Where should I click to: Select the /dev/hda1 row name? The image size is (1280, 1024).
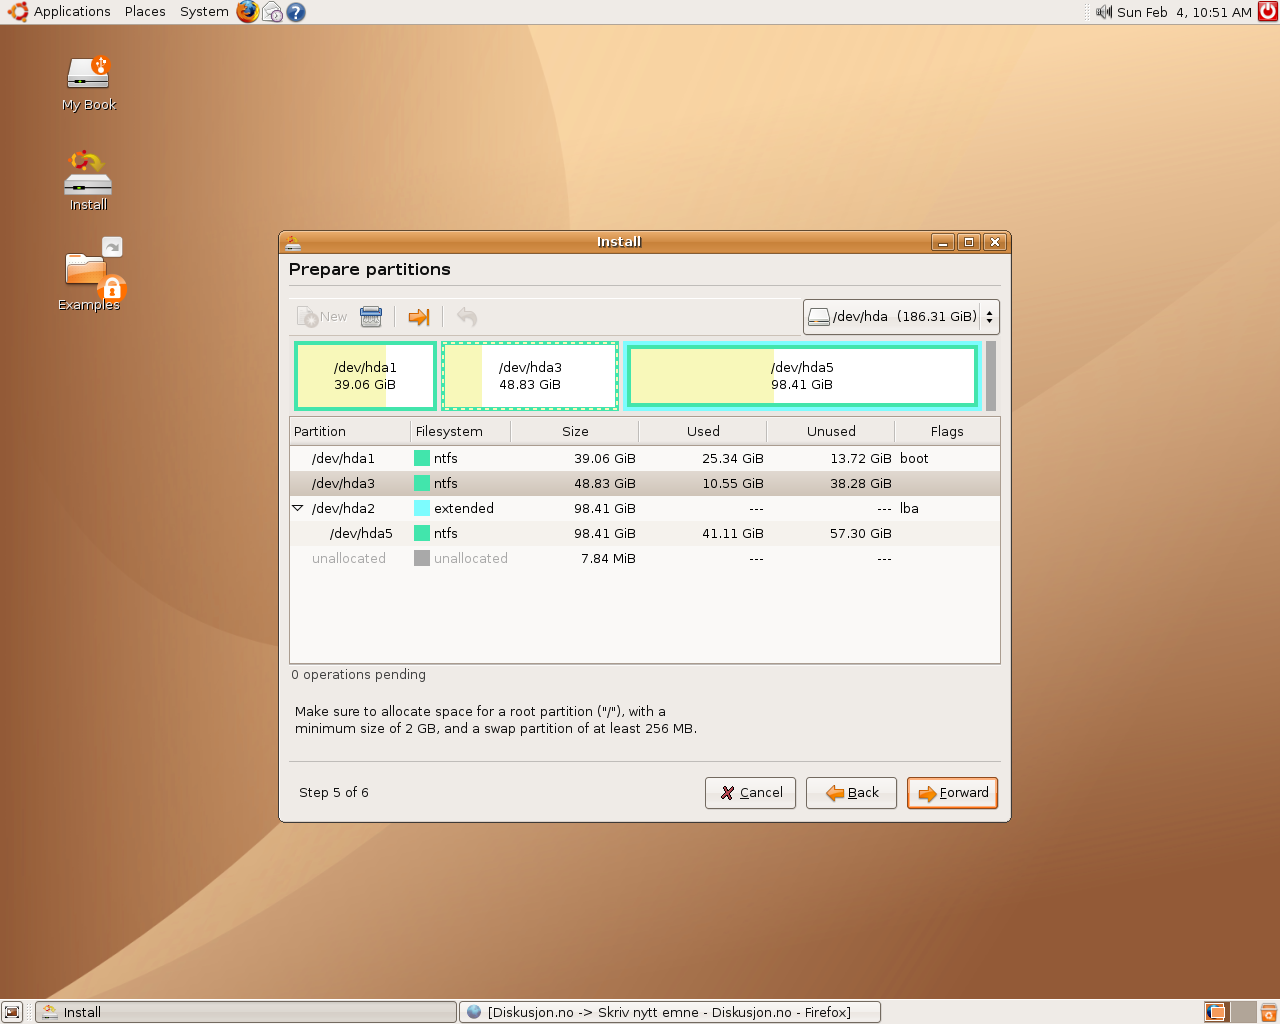pos(343,459)
